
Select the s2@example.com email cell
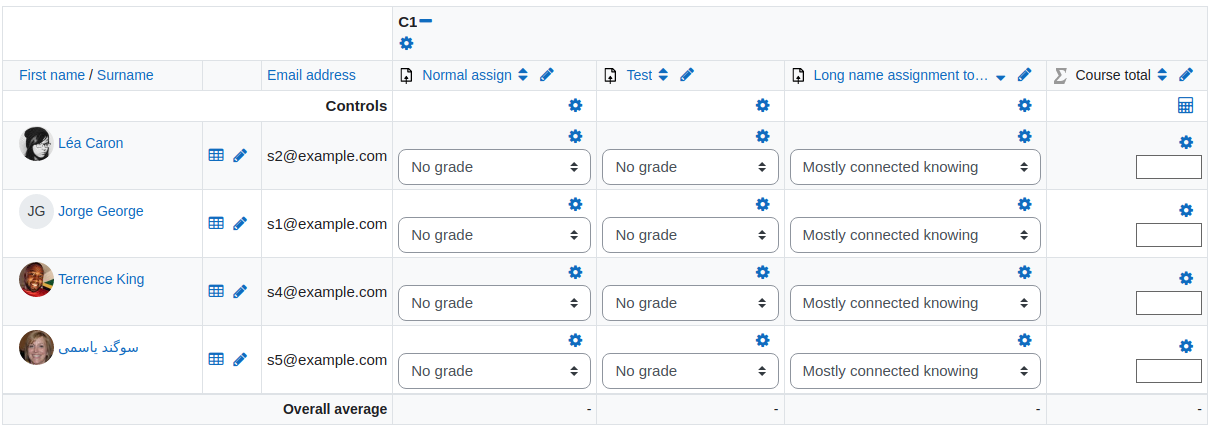[x=327, y=155]
